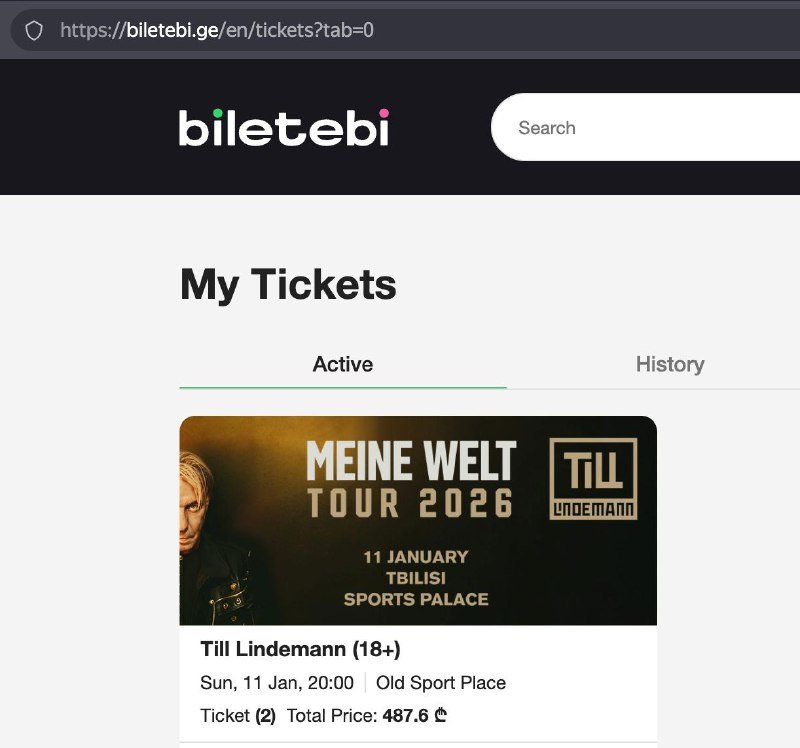This screenshot has width=800, height=748.
Task: Click the pink dot on the biletebi logo
Action: tap(384, 113)
